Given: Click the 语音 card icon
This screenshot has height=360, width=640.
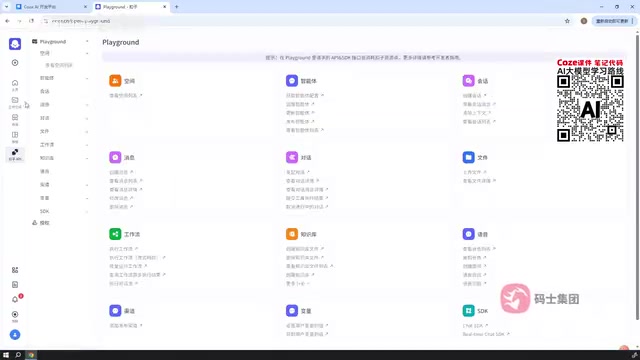Looking at the screenshot, I should (x=469, y=234).
